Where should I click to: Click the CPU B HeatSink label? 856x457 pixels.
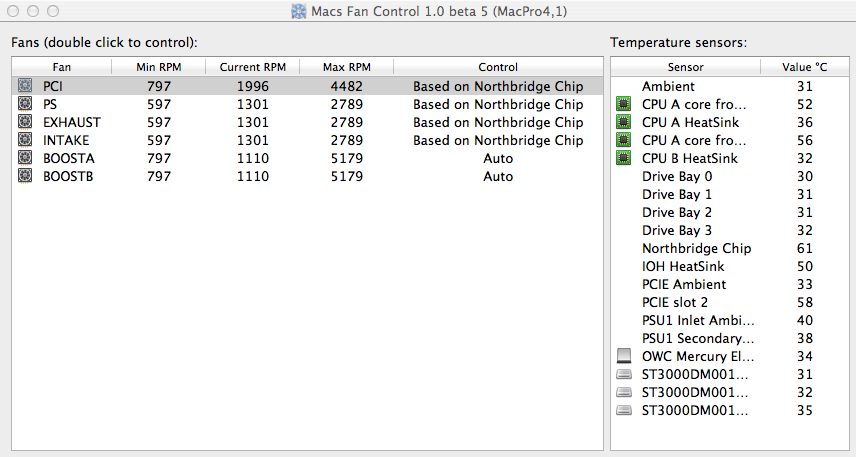tap(690, 158)
